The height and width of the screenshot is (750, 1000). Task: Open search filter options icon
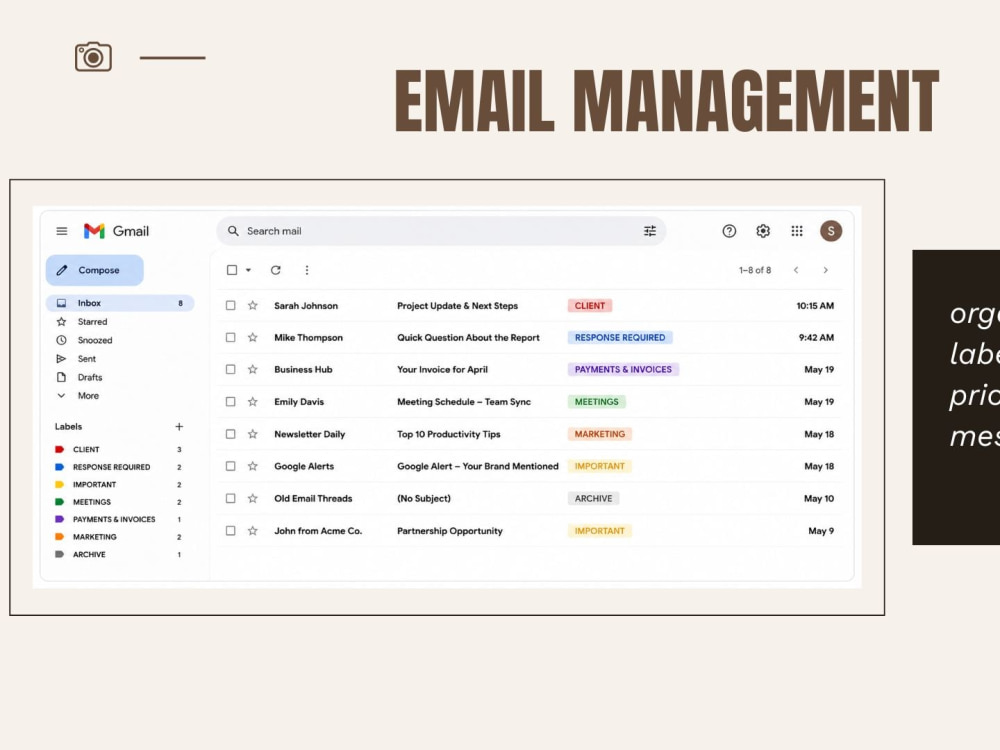coord(649,231)
